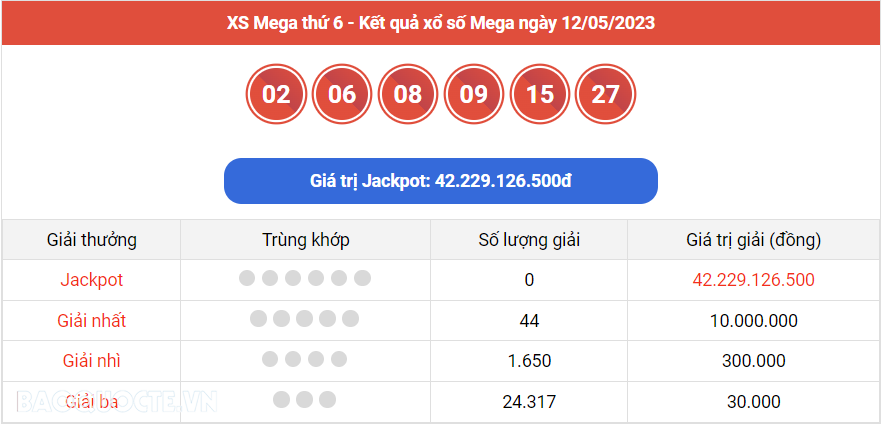The image size is (883, 425).
Task: Click the red 42.229.126.500 jackpot value cell
Action: (x=754, y=280)
